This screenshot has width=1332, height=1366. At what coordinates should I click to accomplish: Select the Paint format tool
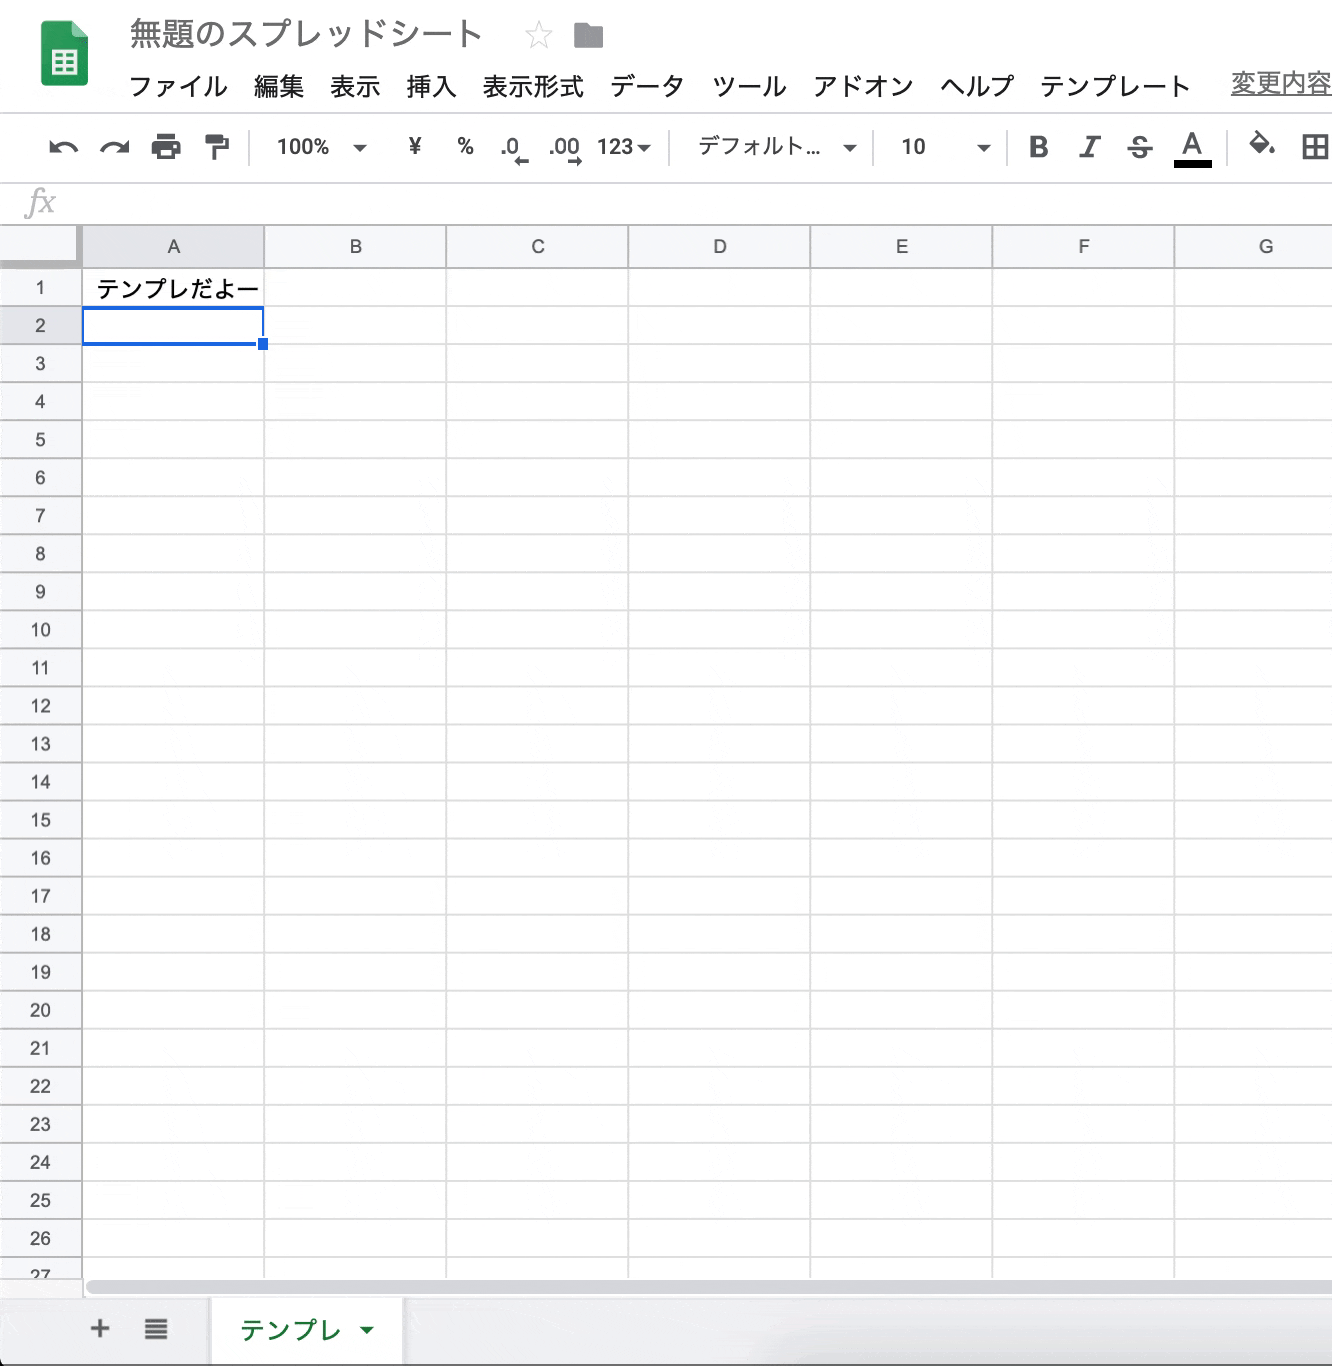216,147
